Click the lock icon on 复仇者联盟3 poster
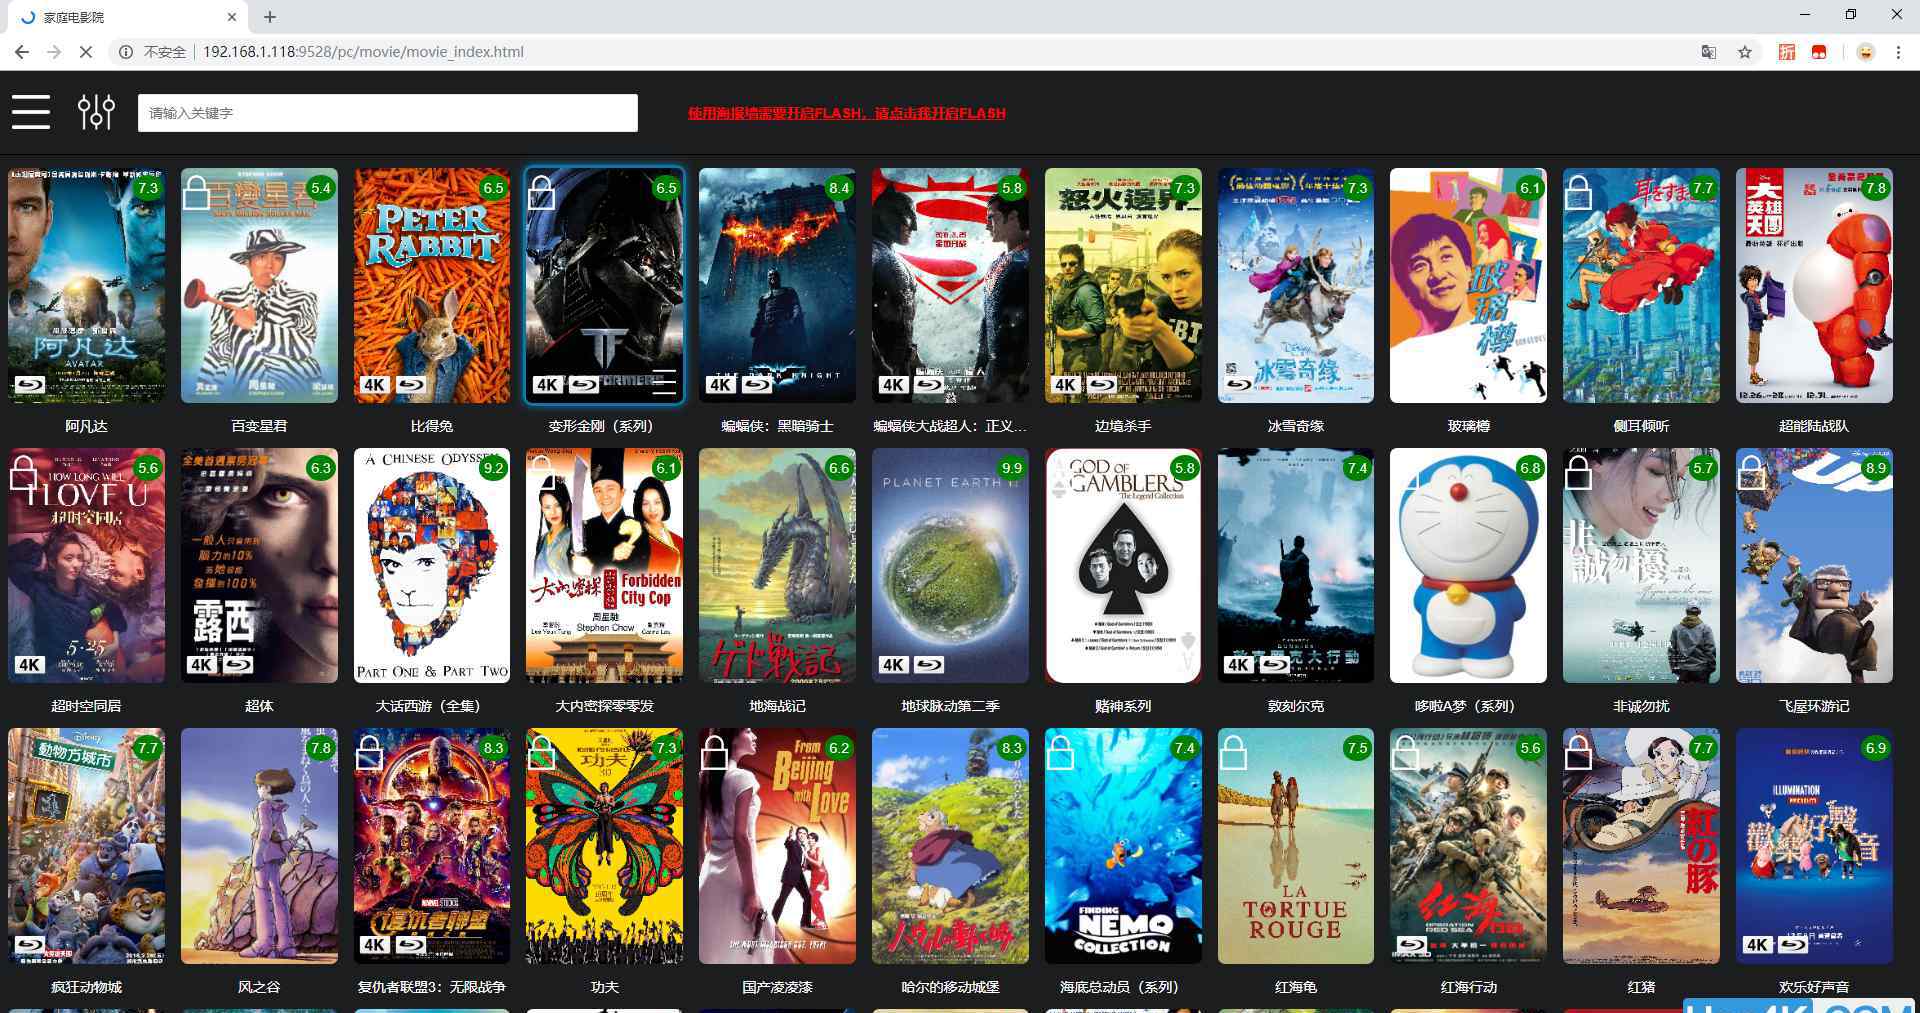The image size is (1920, 1013). [369, 752]
